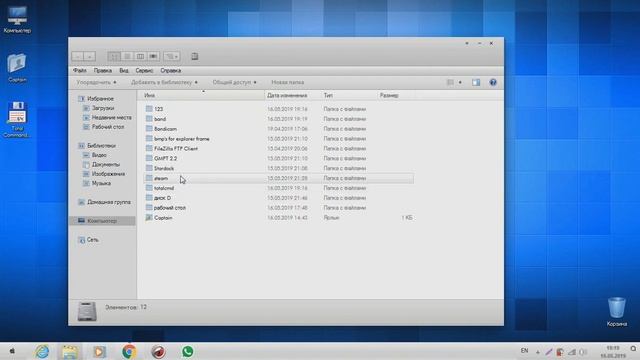Open Недавние места in the navigation pane
The height and width of the screenshot is (360, 640).
click(x=111, y=118)
